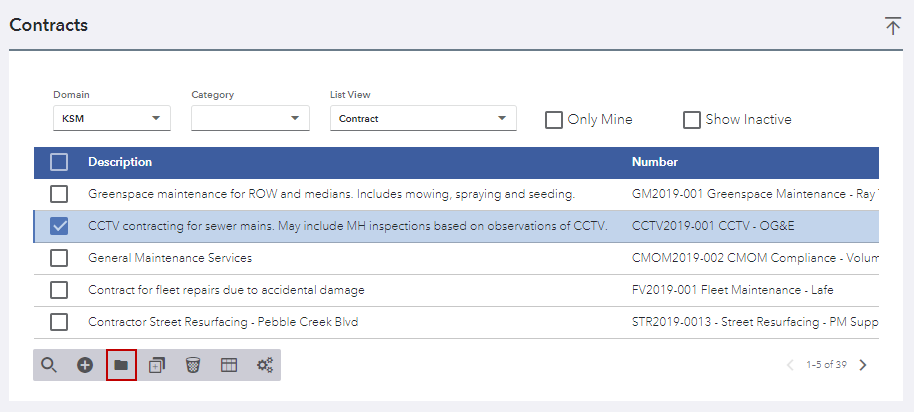Click the copy contract icon

tap(157, 365)
